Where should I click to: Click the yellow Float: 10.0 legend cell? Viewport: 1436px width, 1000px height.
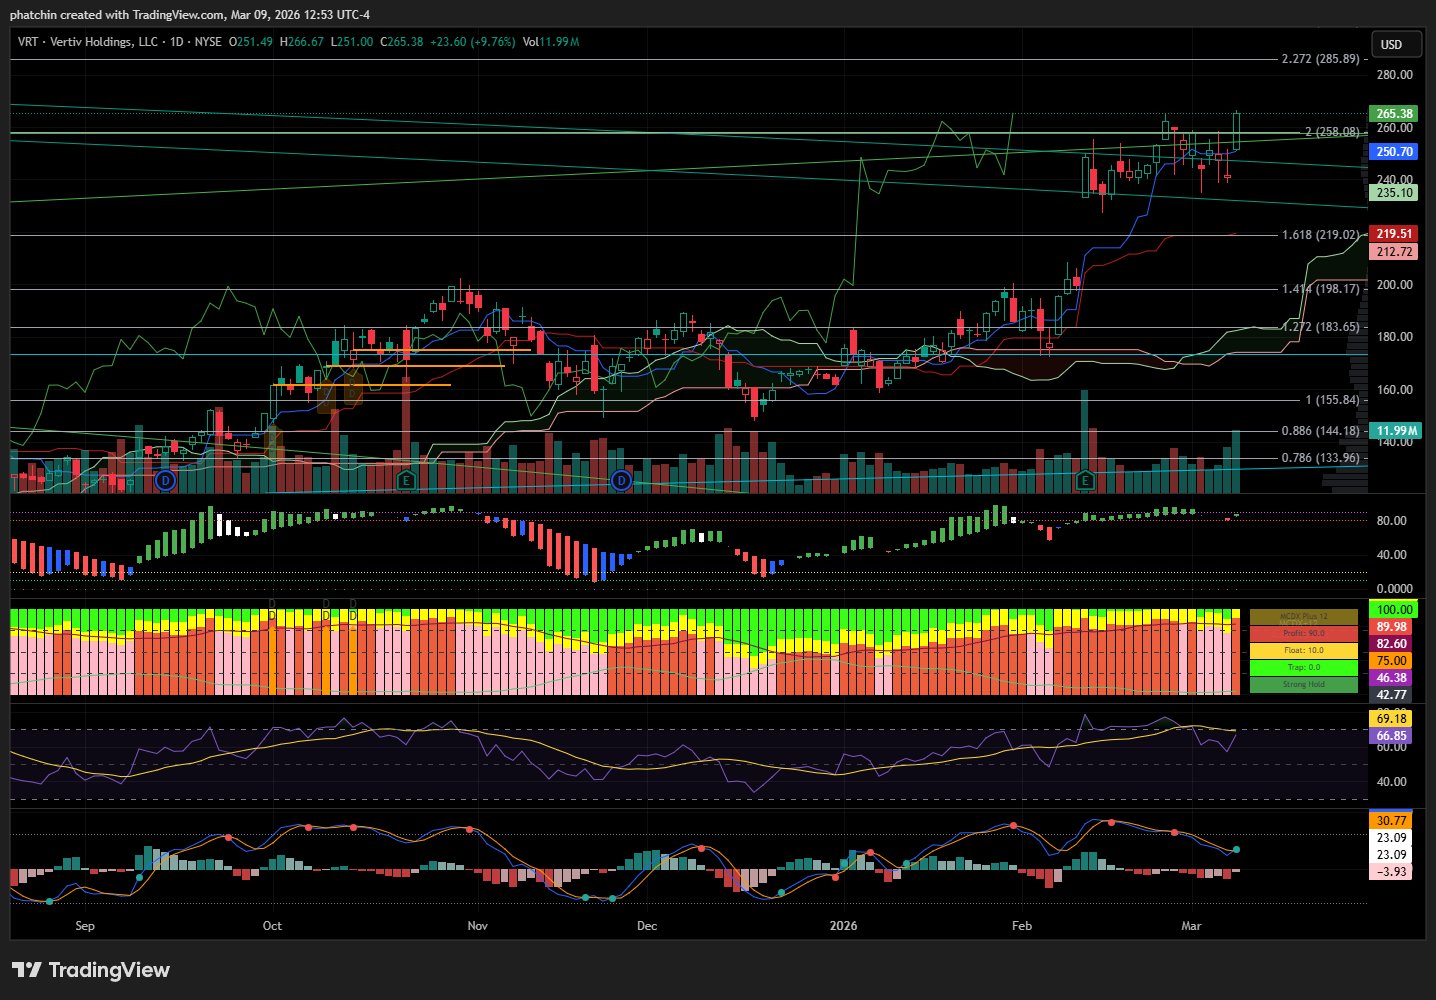1303,651
